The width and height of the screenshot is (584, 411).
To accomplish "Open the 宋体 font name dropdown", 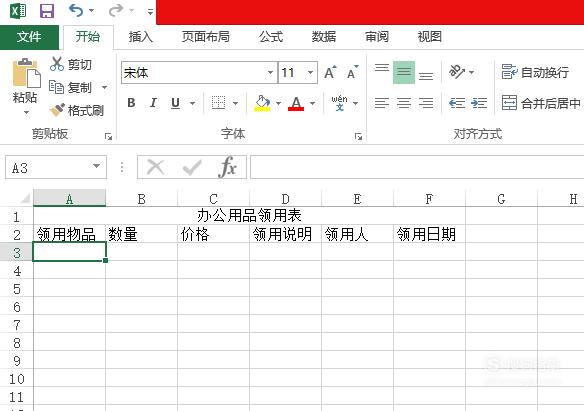I will [x=271, y=73].
